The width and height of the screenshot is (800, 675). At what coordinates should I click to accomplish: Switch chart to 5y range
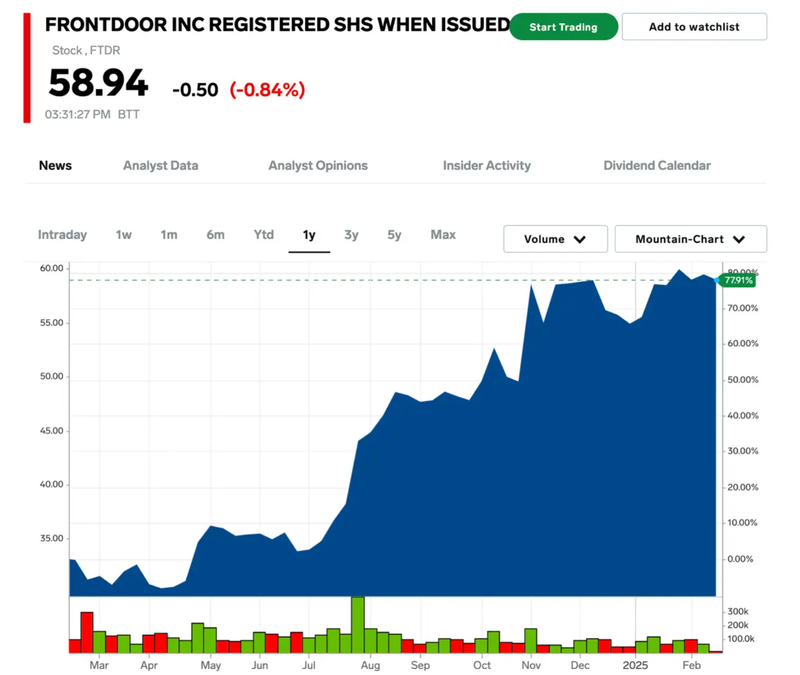(395, 235)
